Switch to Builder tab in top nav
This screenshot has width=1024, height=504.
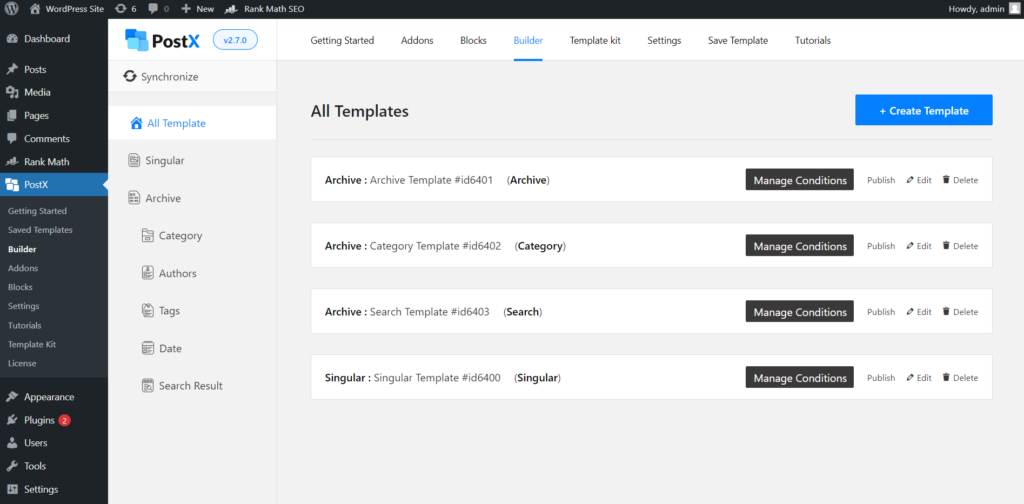[x=528, y=40]
